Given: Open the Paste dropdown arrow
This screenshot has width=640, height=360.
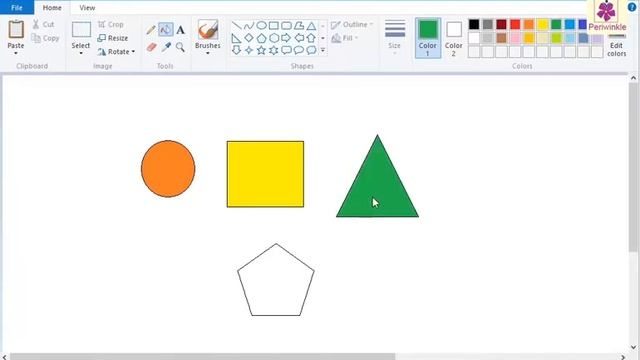Looking at the screenshot, I should point(16,53).
